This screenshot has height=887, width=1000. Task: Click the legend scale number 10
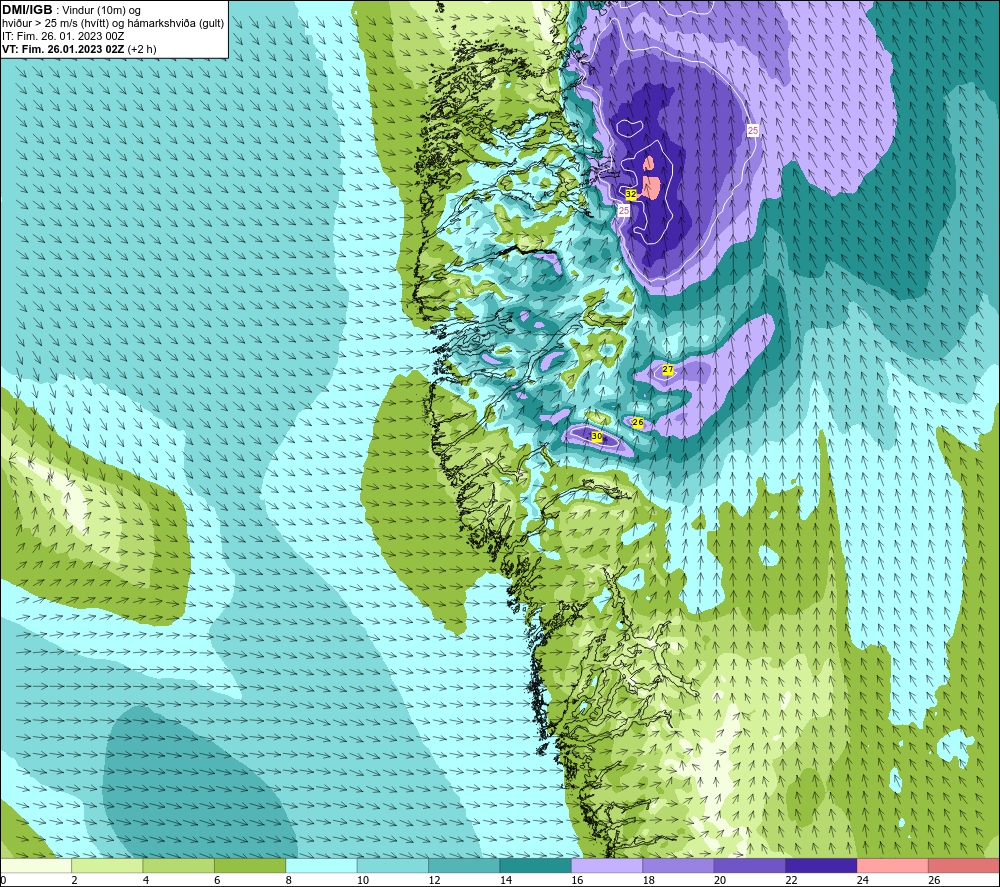tap(363, 880)
